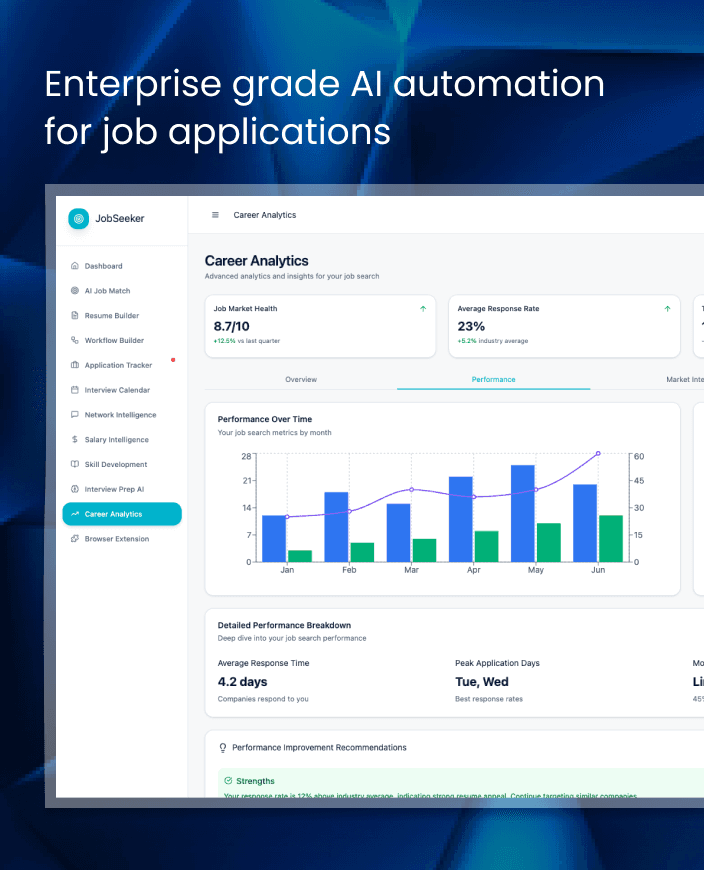Click the "Detailed Performance Breakdown" heading
This screenshot has width=704, height=870.
tap(284, 625)
